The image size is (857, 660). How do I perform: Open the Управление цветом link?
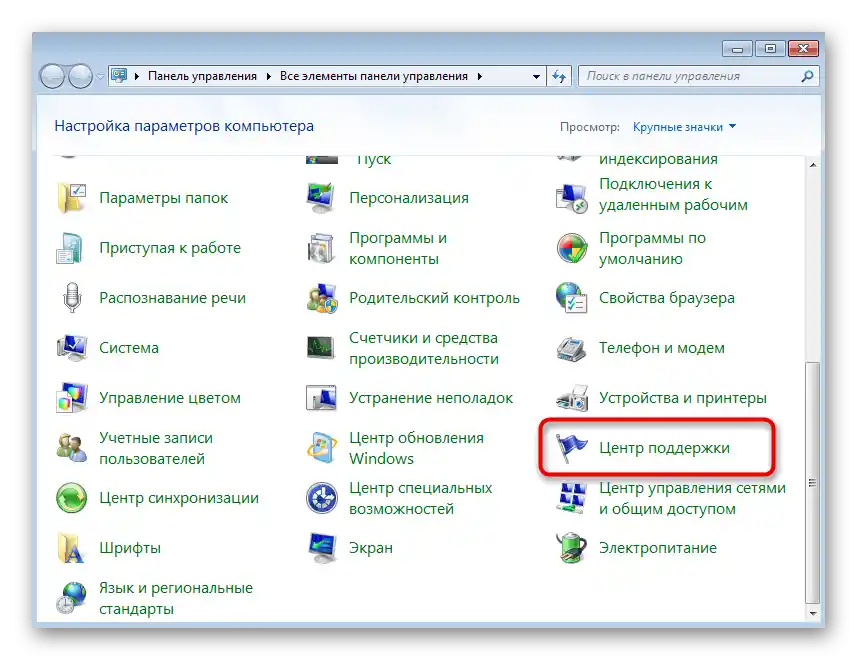click(170, 398)
